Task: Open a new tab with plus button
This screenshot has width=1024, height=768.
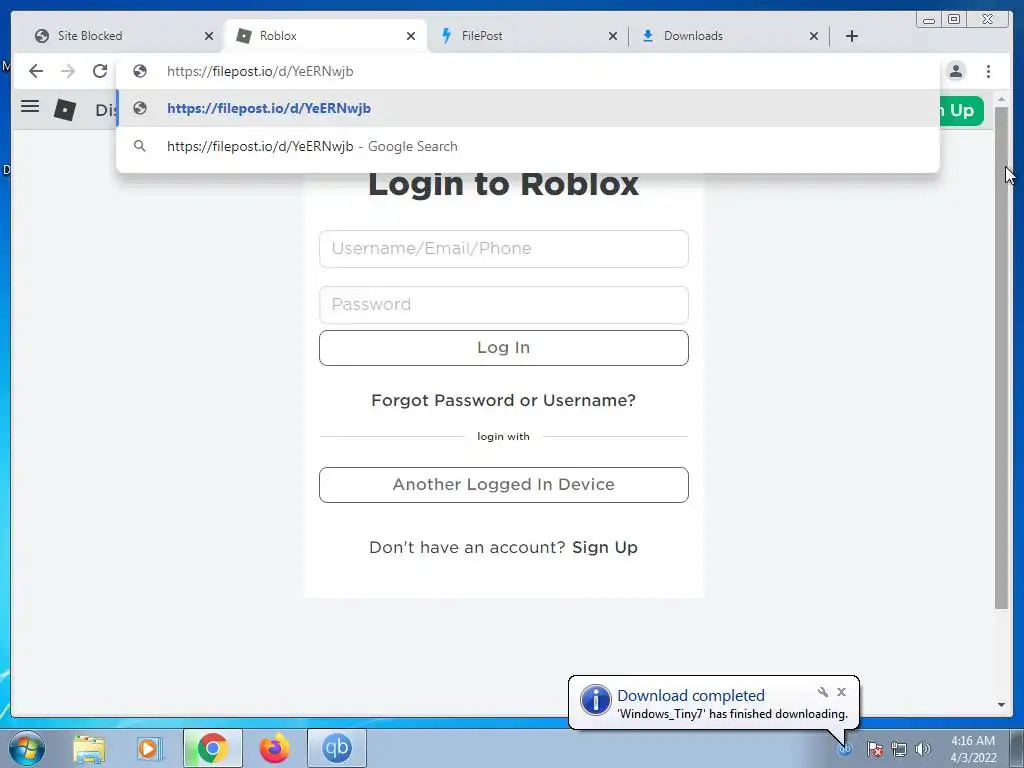Action: point(852,36)
